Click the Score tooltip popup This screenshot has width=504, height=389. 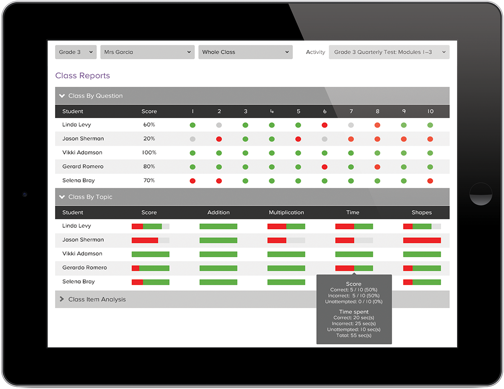pyautogui.click(x=354, y=309)
